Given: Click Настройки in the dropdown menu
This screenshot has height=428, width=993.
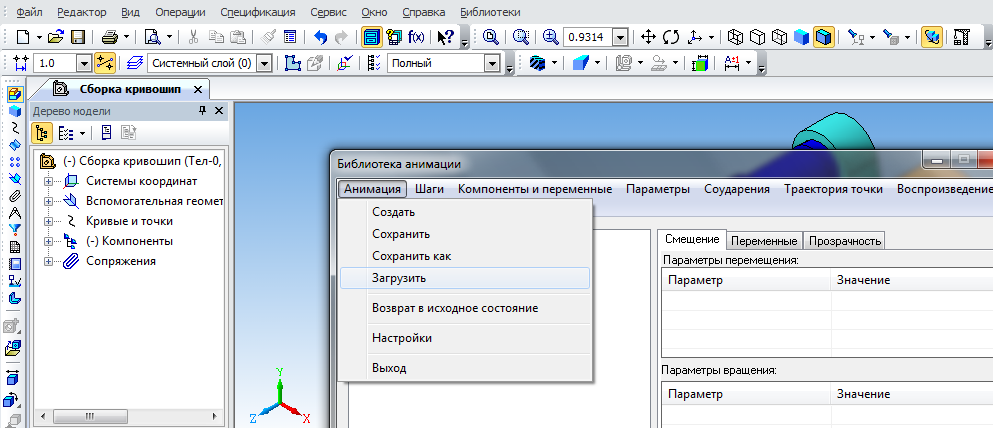Looking at the screenshot, I should [x=402, y=338].
